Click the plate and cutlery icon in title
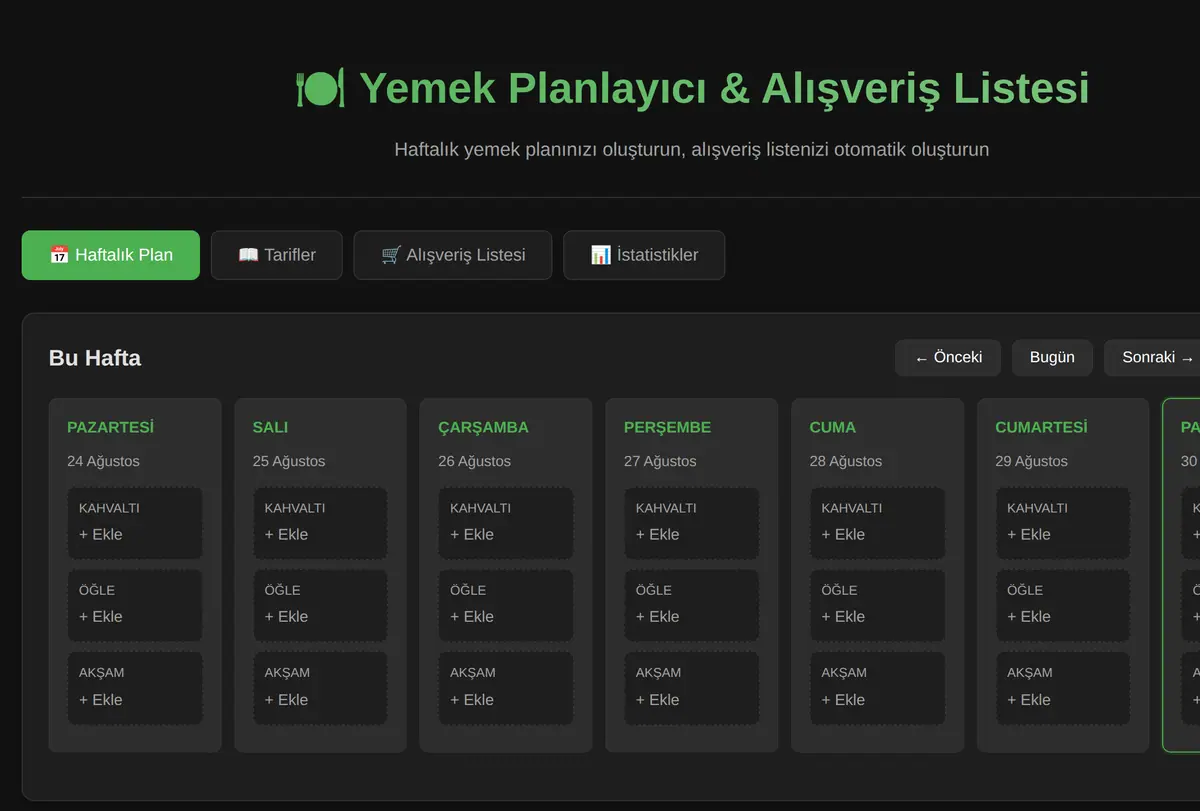This screenshot has width=1200, height=811. coord(320,88)
